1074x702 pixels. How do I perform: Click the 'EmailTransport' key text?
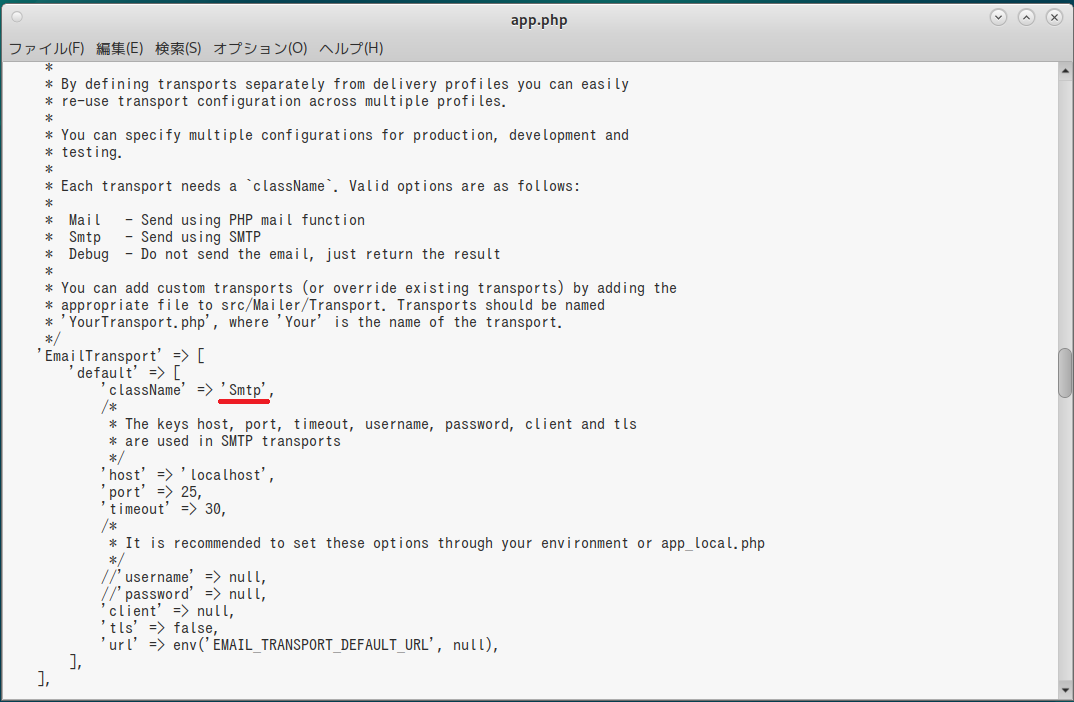[100, 356]
